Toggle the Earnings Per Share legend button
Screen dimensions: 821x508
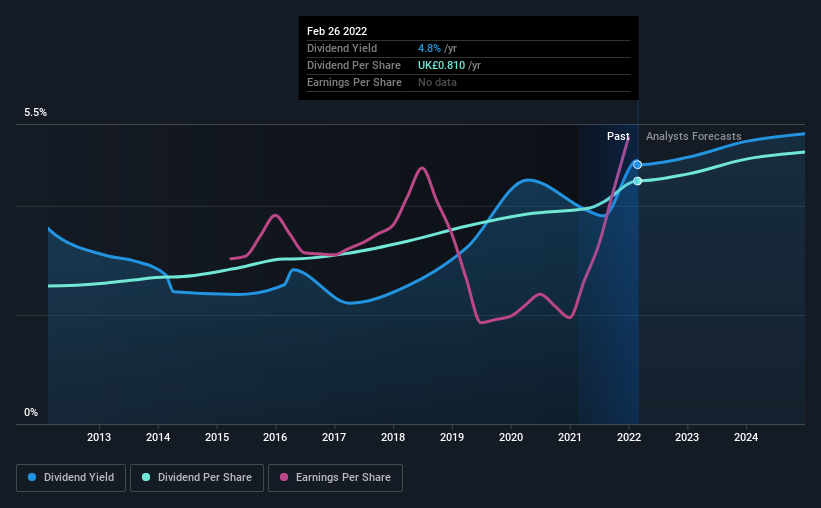pos(335,478)
